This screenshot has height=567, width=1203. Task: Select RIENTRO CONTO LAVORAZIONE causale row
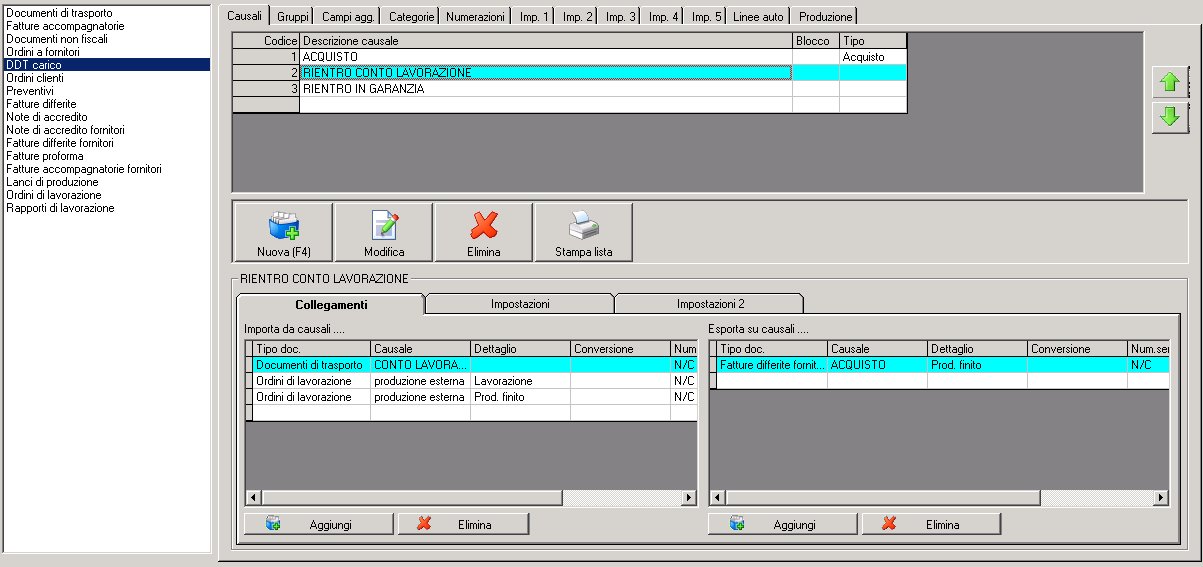pyautogui.click(x=570, y=73)
